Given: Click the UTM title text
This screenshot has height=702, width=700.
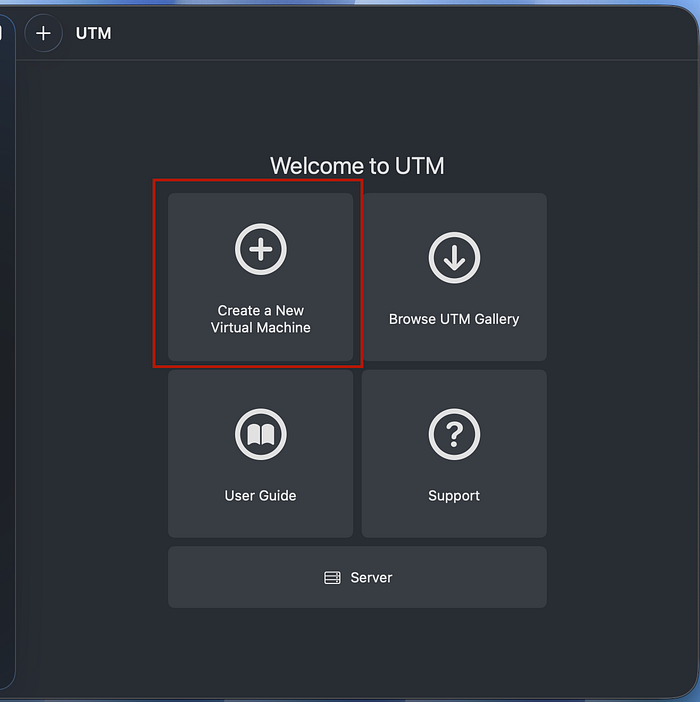Looking at the screenshot, I should pyautogui.click(x=94, y=33).
